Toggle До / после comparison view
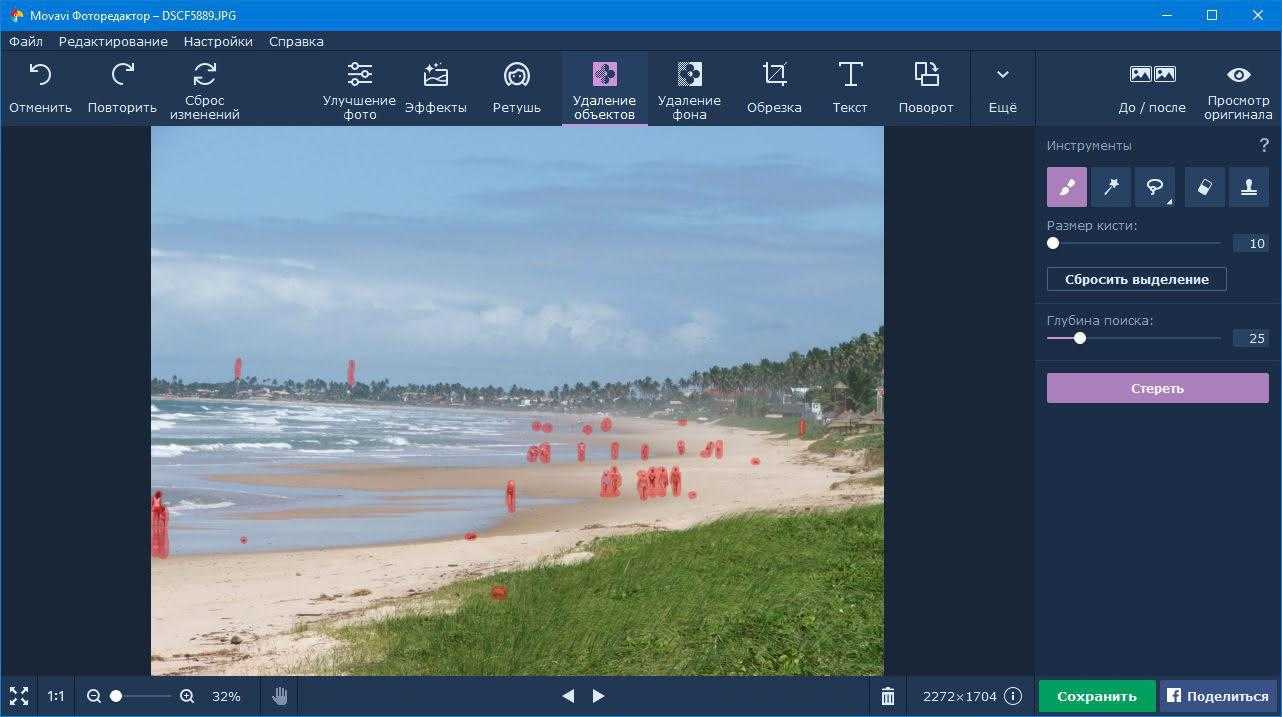The image size is (1282, 717). pyautogui.click(x=1152, y=89)
